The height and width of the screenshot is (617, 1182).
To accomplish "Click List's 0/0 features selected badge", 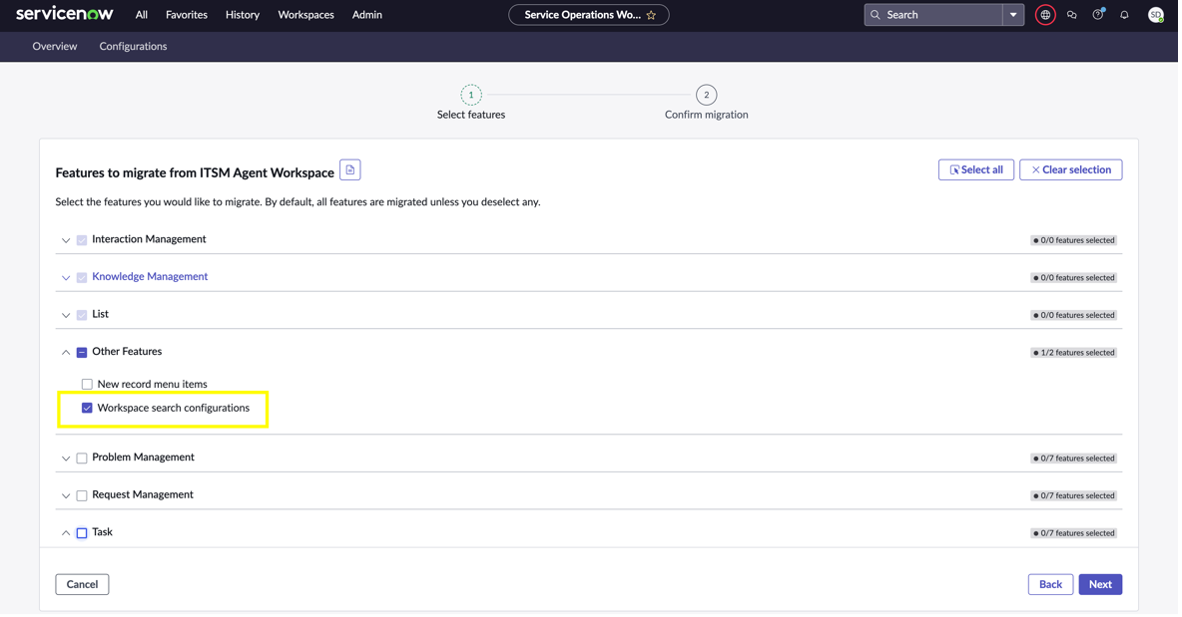I will pos(1073,315).
